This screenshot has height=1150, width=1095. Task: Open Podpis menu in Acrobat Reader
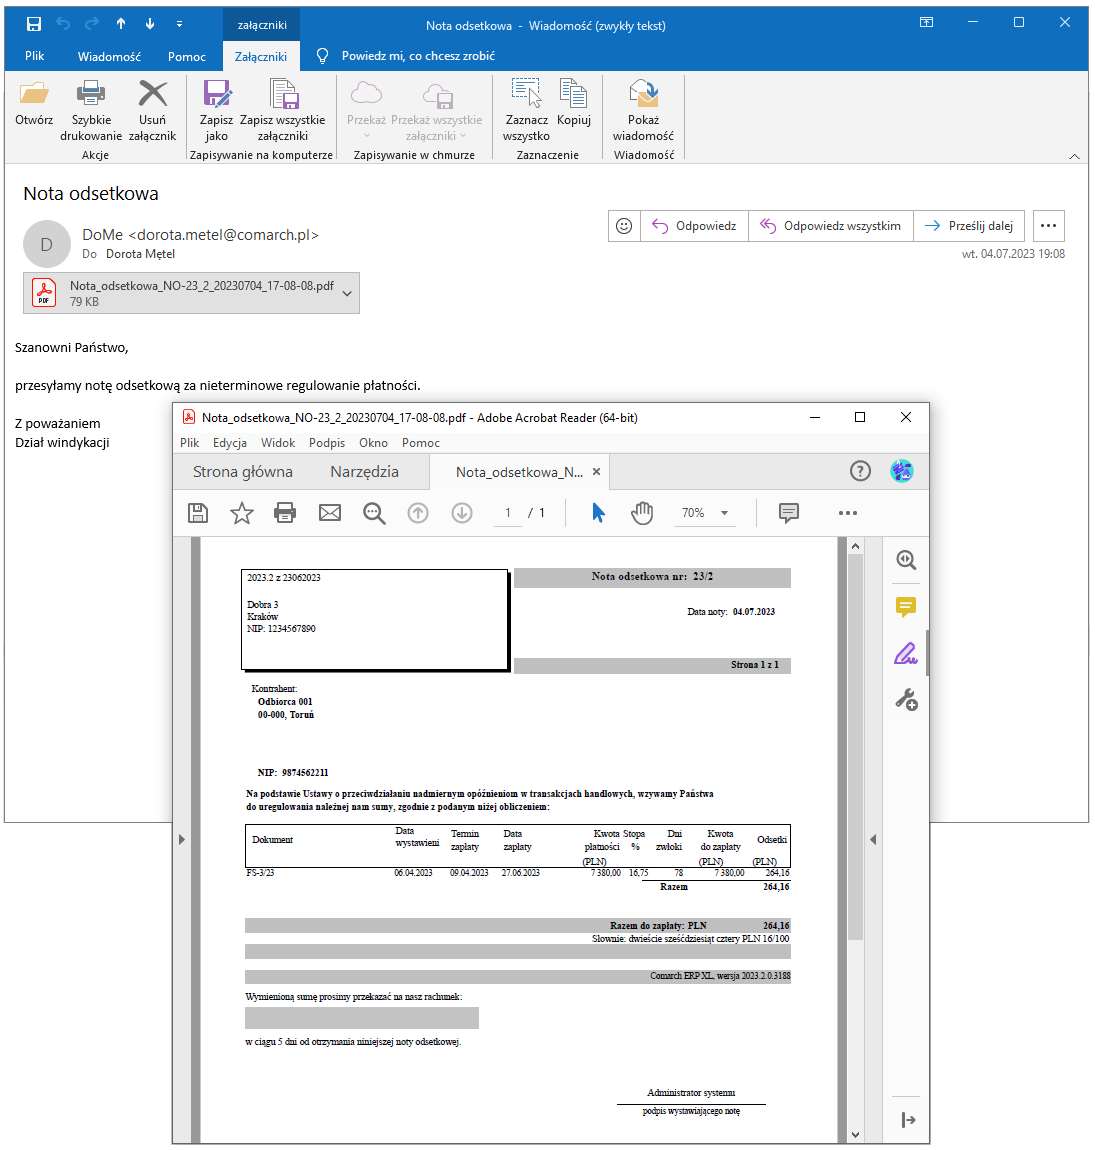[x=327, y=443]
